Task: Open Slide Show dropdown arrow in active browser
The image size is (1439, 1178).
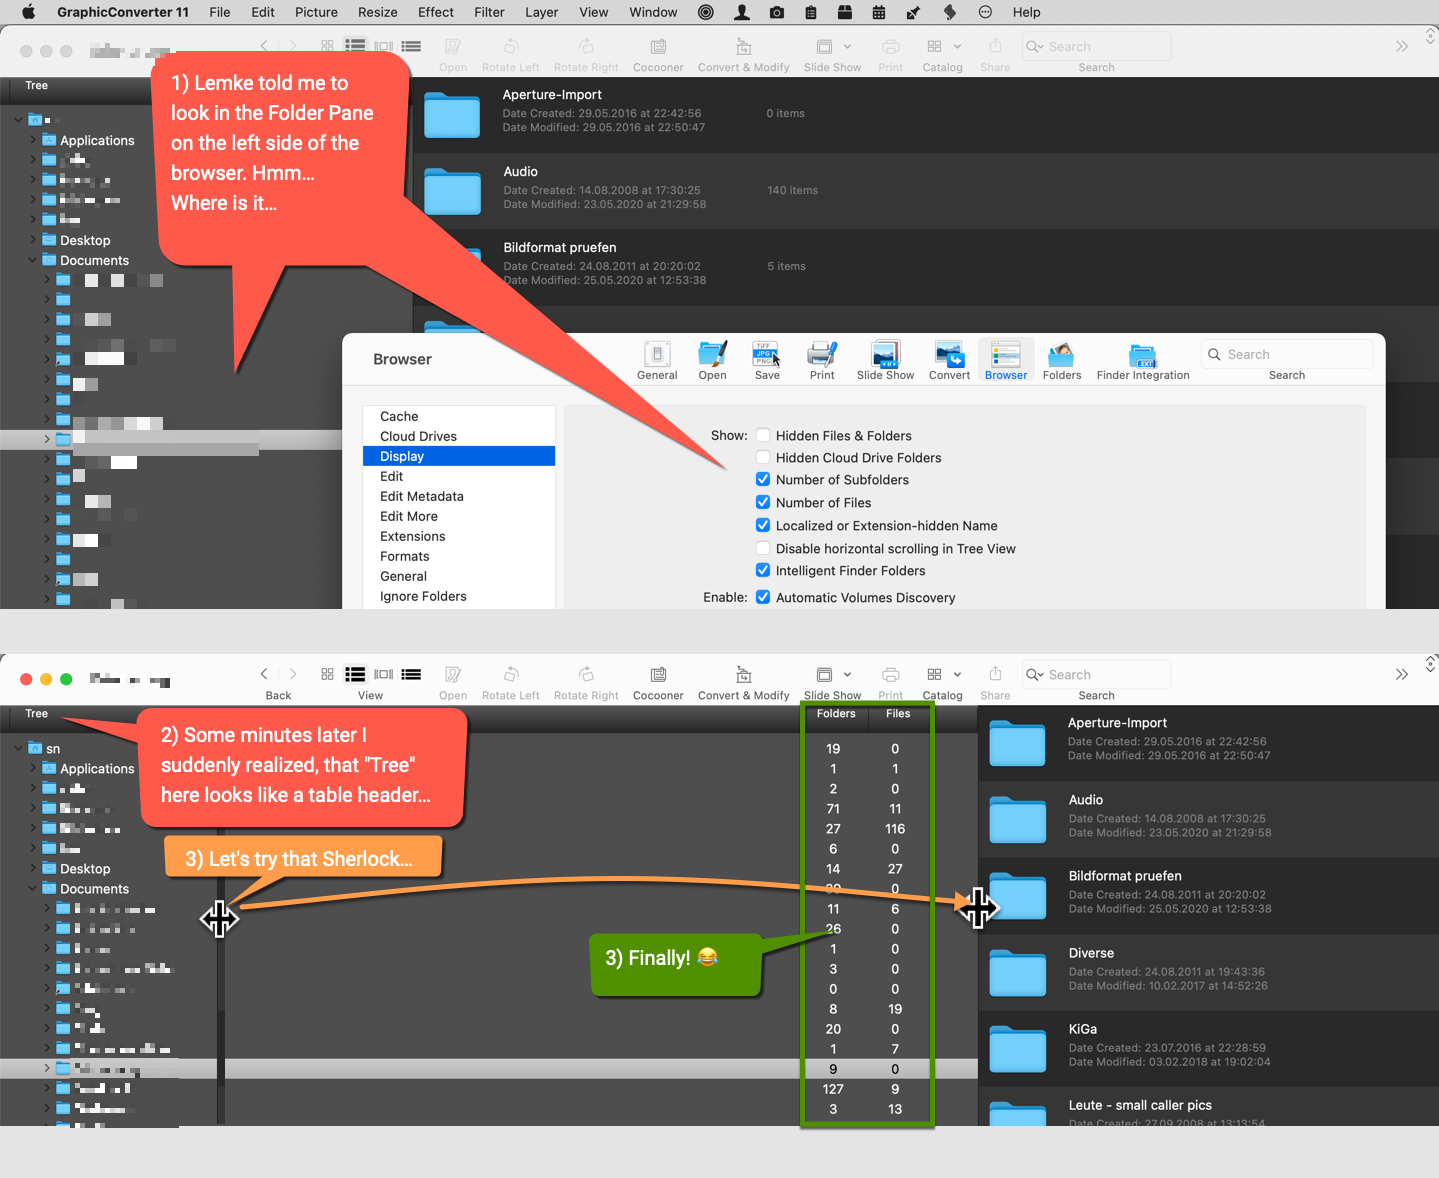Action: tap(847, 675)
